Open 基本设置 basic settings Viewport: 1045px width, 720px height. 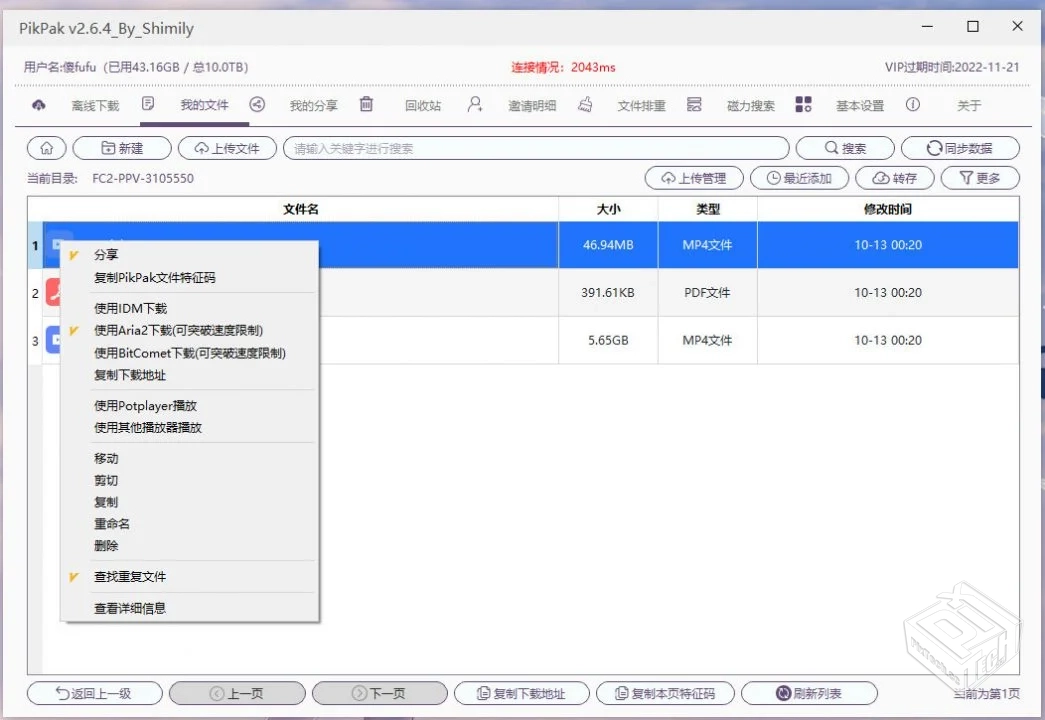(859, 104)
